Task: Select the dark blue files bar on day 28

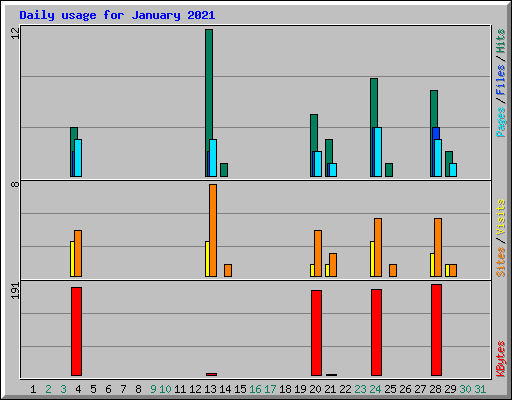Action: click(436, 133)
